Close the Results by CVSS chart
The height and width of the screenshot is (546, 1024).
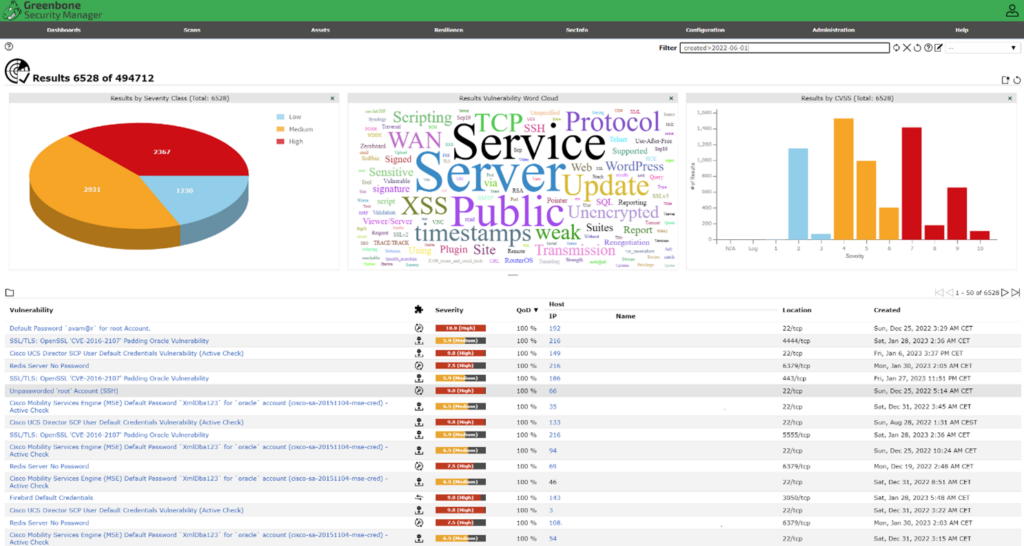coord(1010,98)
